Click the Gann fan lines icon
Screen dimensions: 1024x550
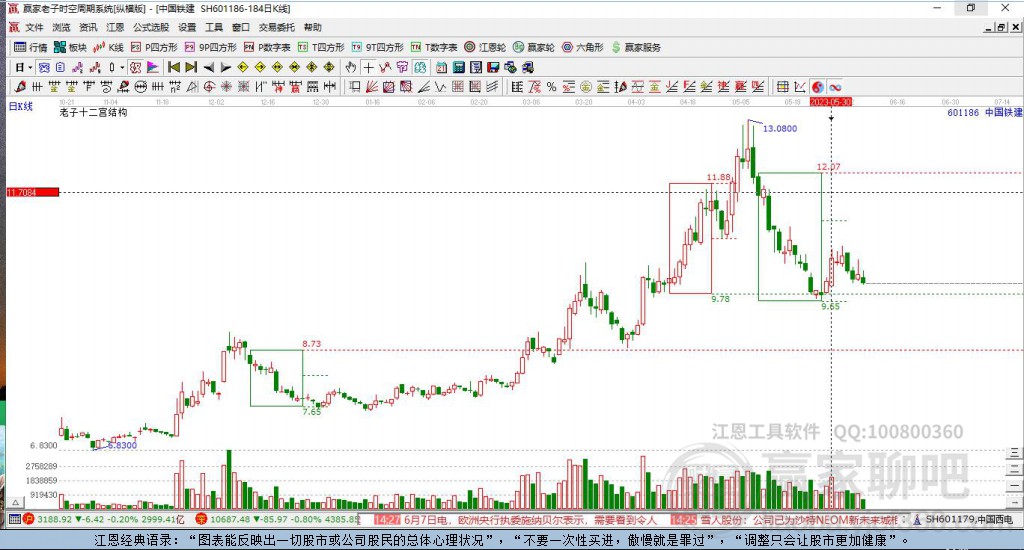pyautogui.click(x=371, y=86)
